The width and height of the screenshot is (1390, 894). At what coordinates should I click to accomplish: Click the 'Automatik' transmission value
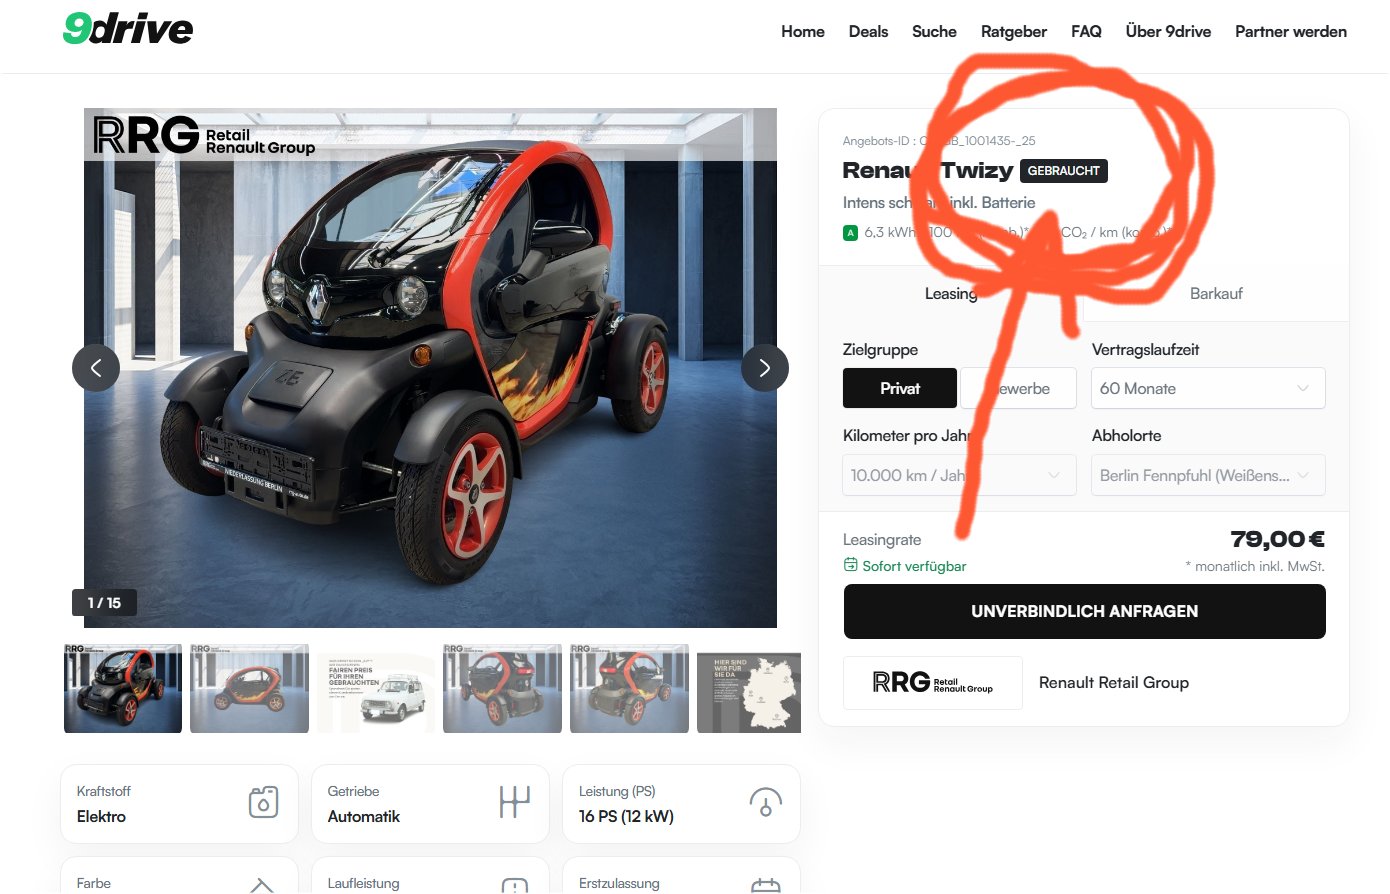click(x=364, y=816)
